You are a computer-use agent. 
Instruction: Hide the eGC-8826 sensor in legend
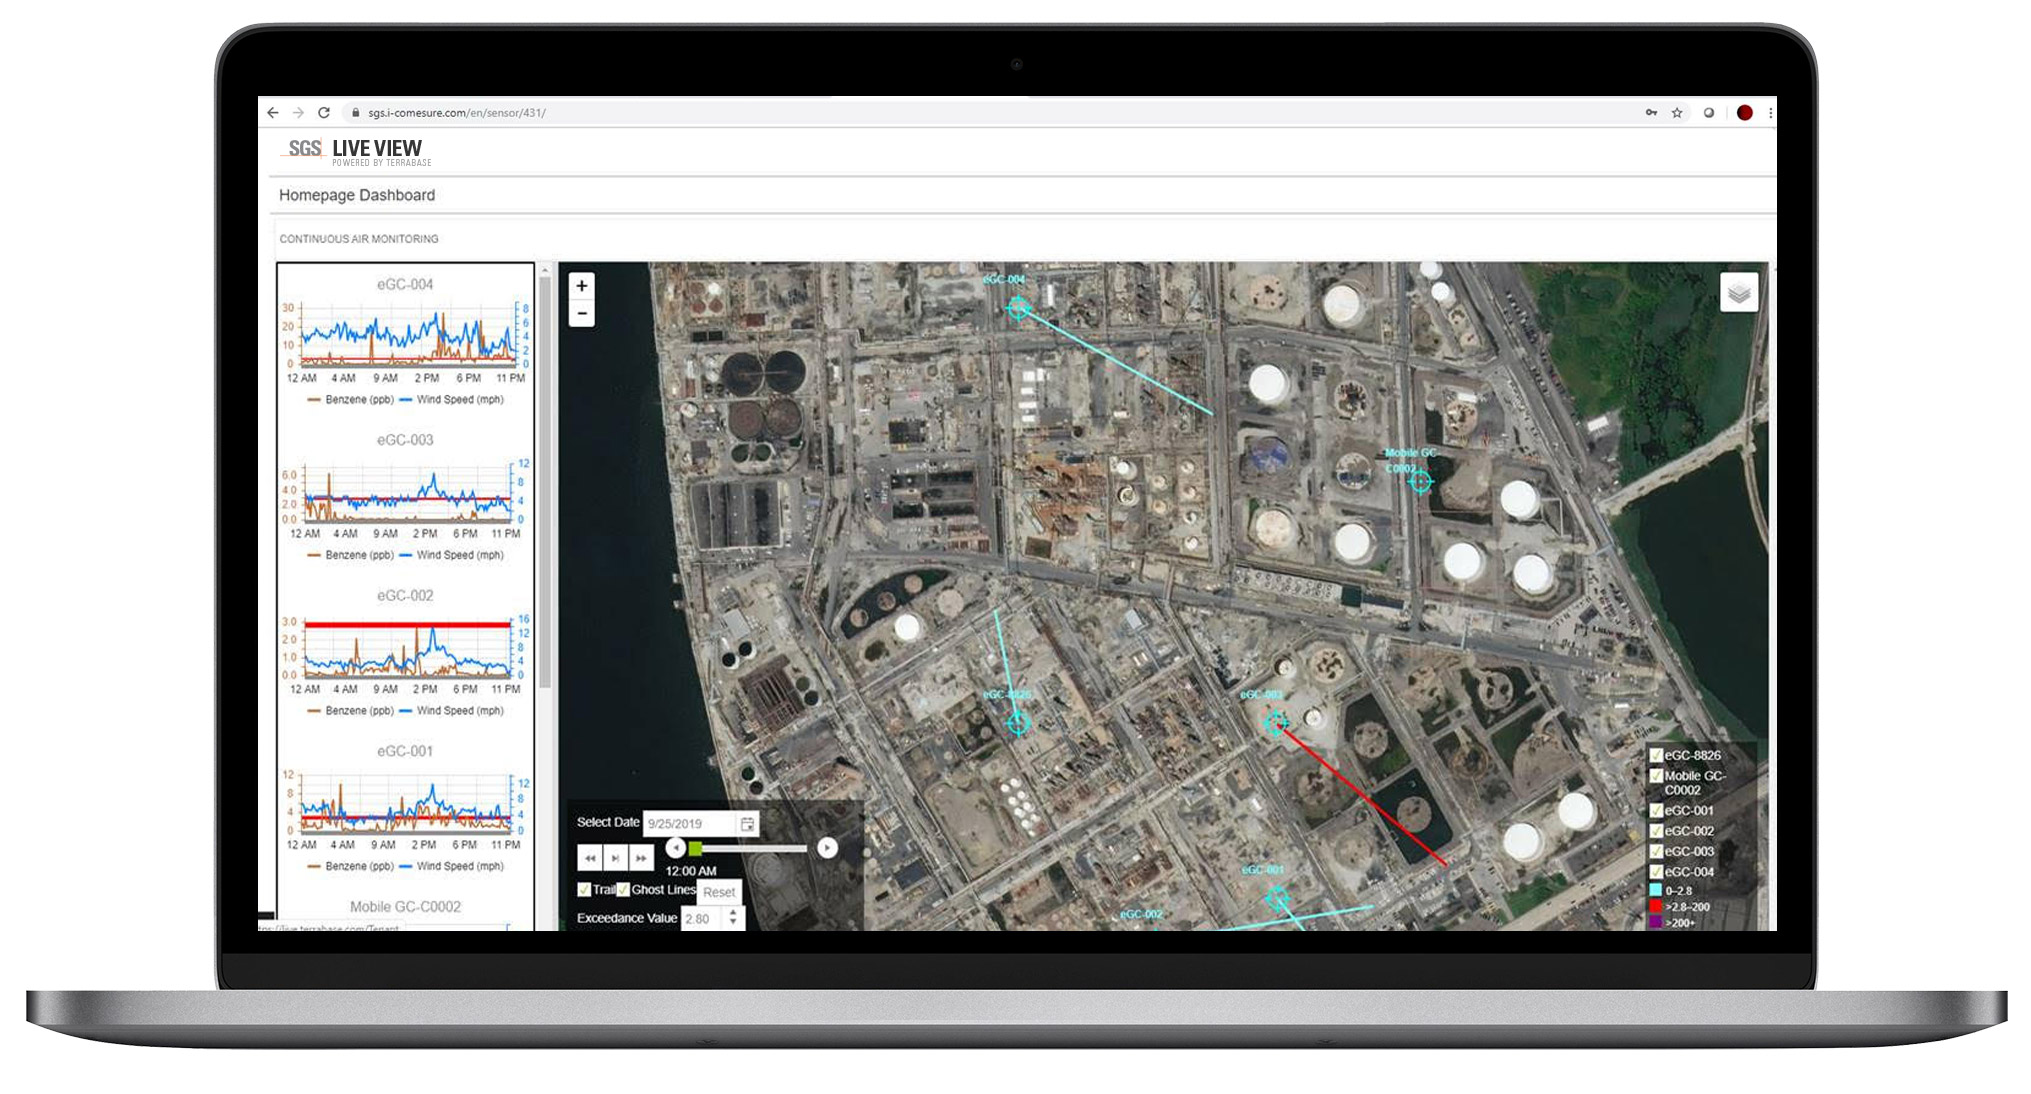click(1656, 755)
